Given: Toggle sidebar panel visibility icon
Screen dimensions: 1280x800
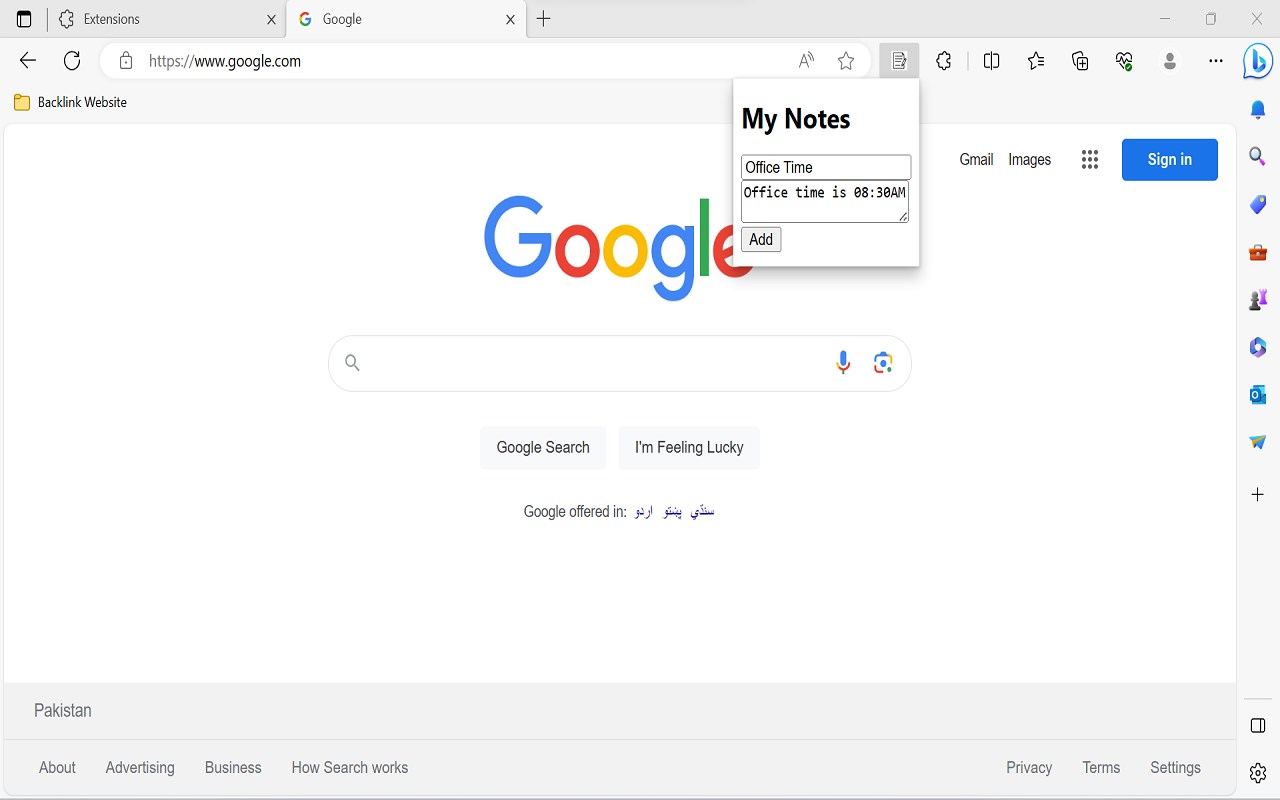Looking at the screenshot, I should coord(1258,725).
